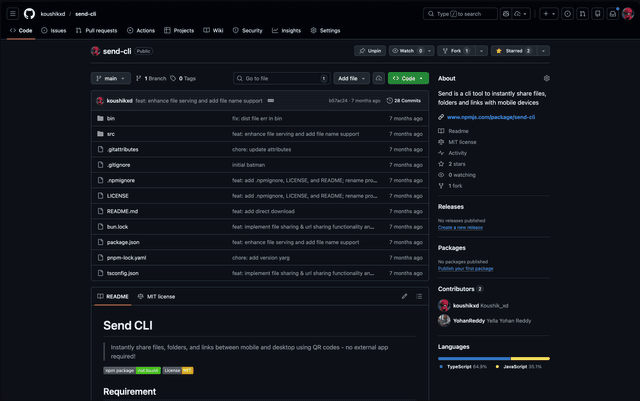Select the MIT license tab in README panel
This screenshot has width=640, height=401.
click(156, 296)
